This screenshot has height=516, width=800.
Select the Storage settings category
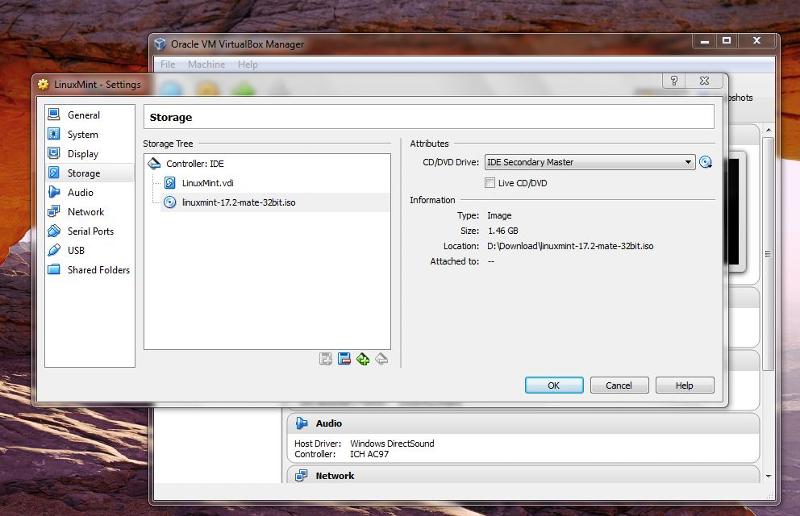[x=84, y=173]
